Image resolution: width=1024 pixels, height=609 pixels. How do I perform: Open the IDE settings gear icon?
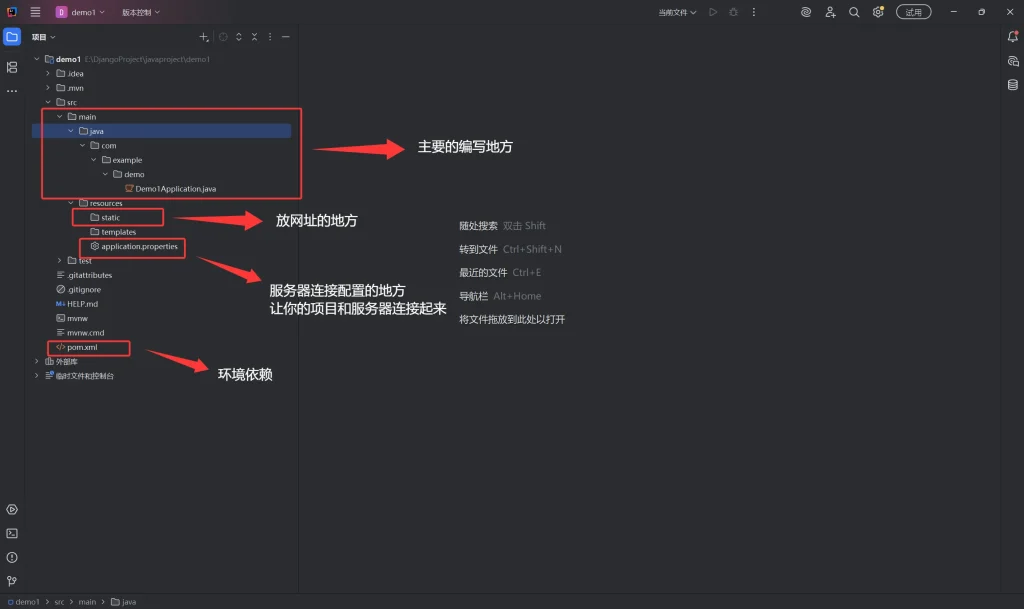tap(878, 12)
